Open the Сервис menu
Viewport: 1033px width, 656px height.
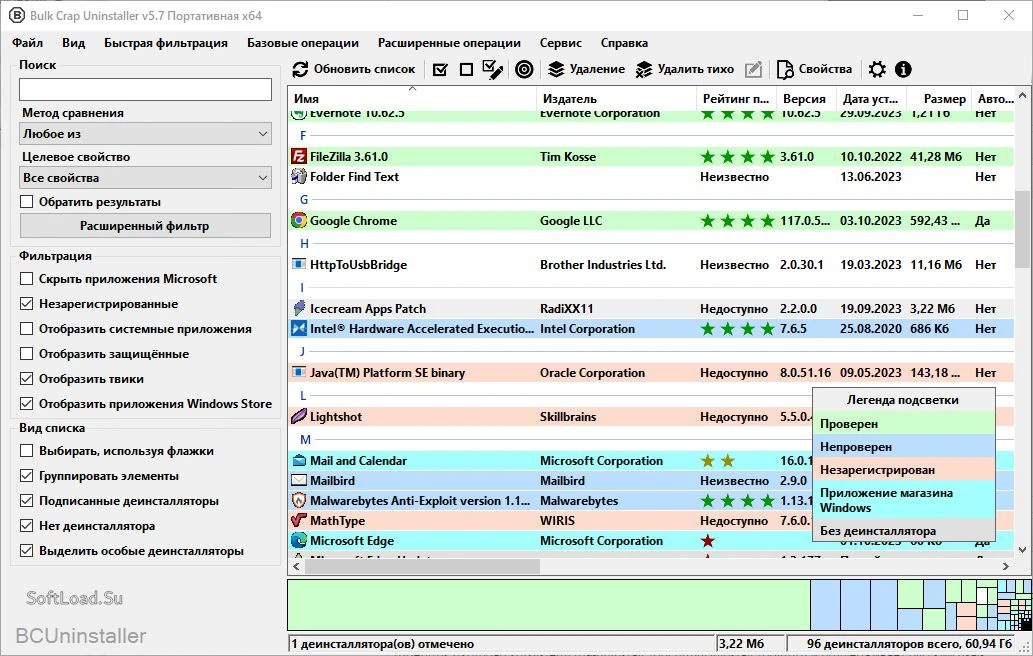coord(561,43)
